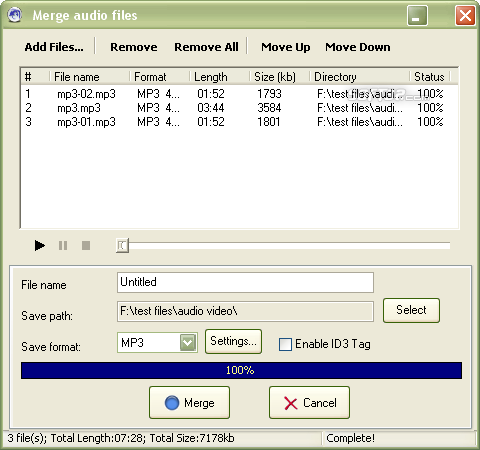Sort by the File name column header

click(x=89, y=77)
